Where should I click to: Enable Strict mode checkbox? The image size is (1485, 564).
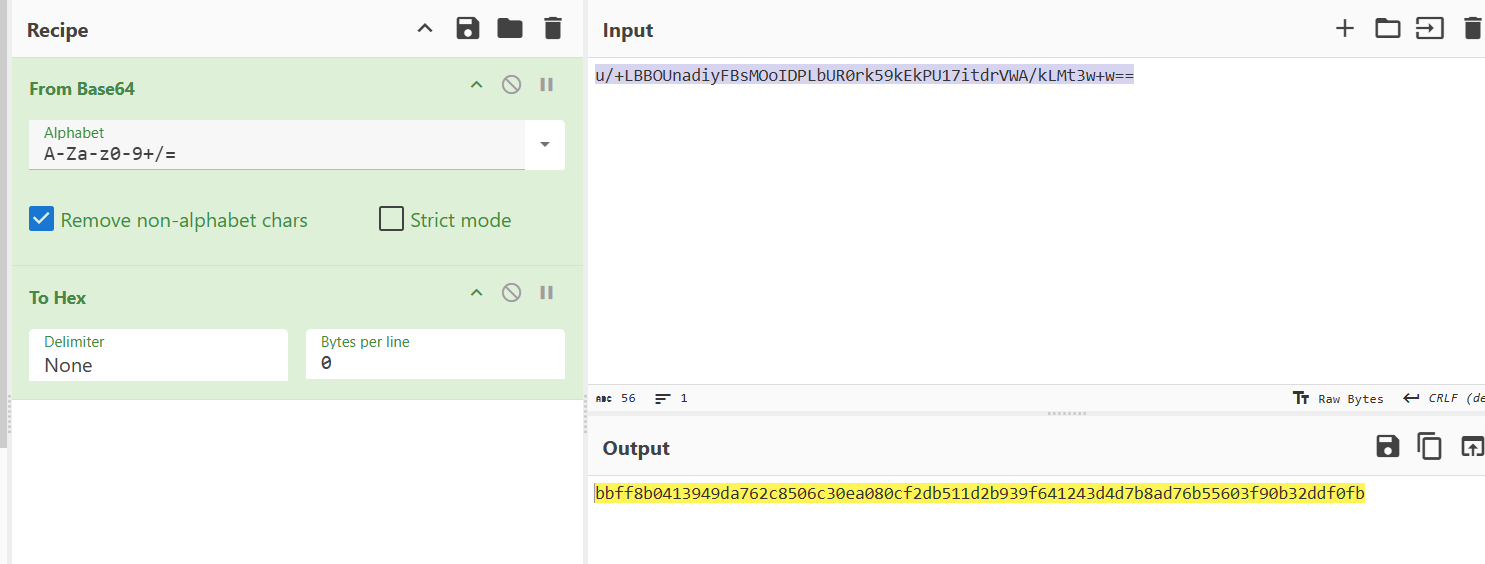click(x=391, y=220)
